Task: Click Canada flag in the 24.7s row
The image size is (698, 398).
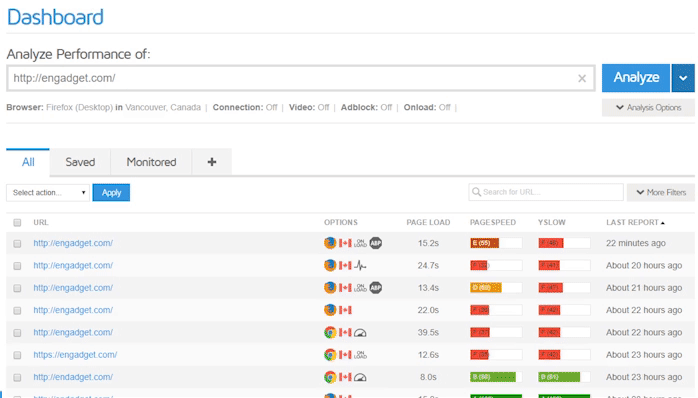Action: (345, 265)
